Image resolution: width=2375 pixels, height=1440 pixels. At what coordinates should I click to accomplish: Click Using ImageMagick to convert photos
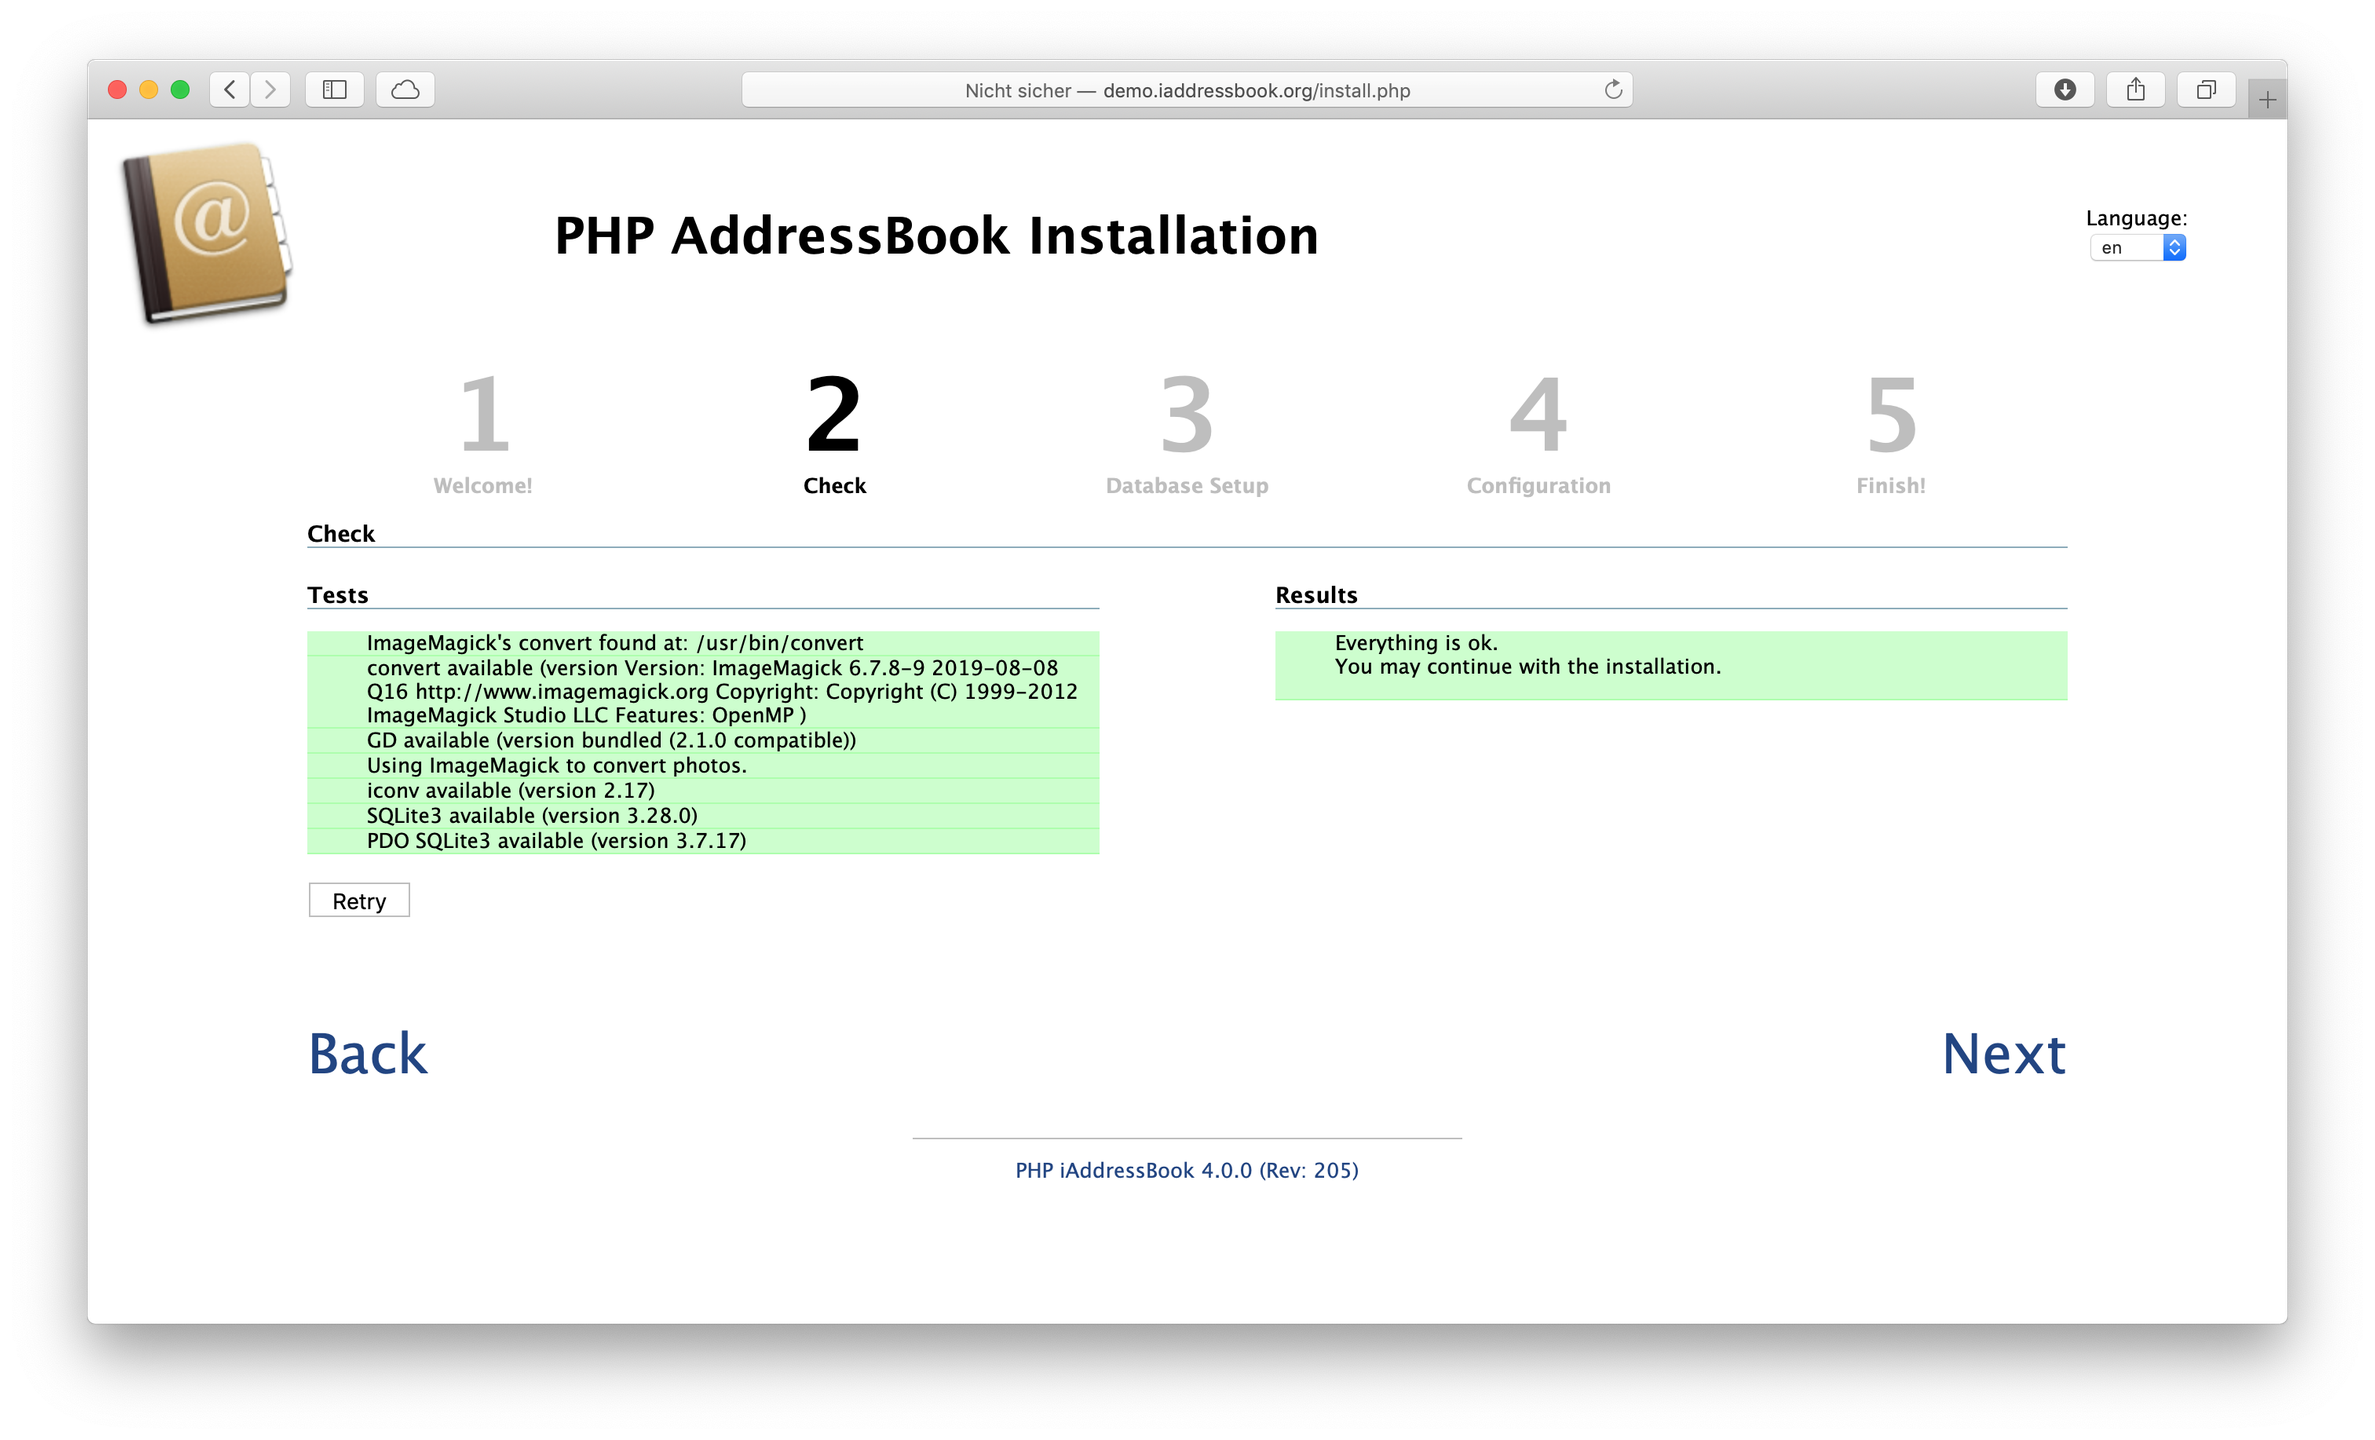coord(703,765)
